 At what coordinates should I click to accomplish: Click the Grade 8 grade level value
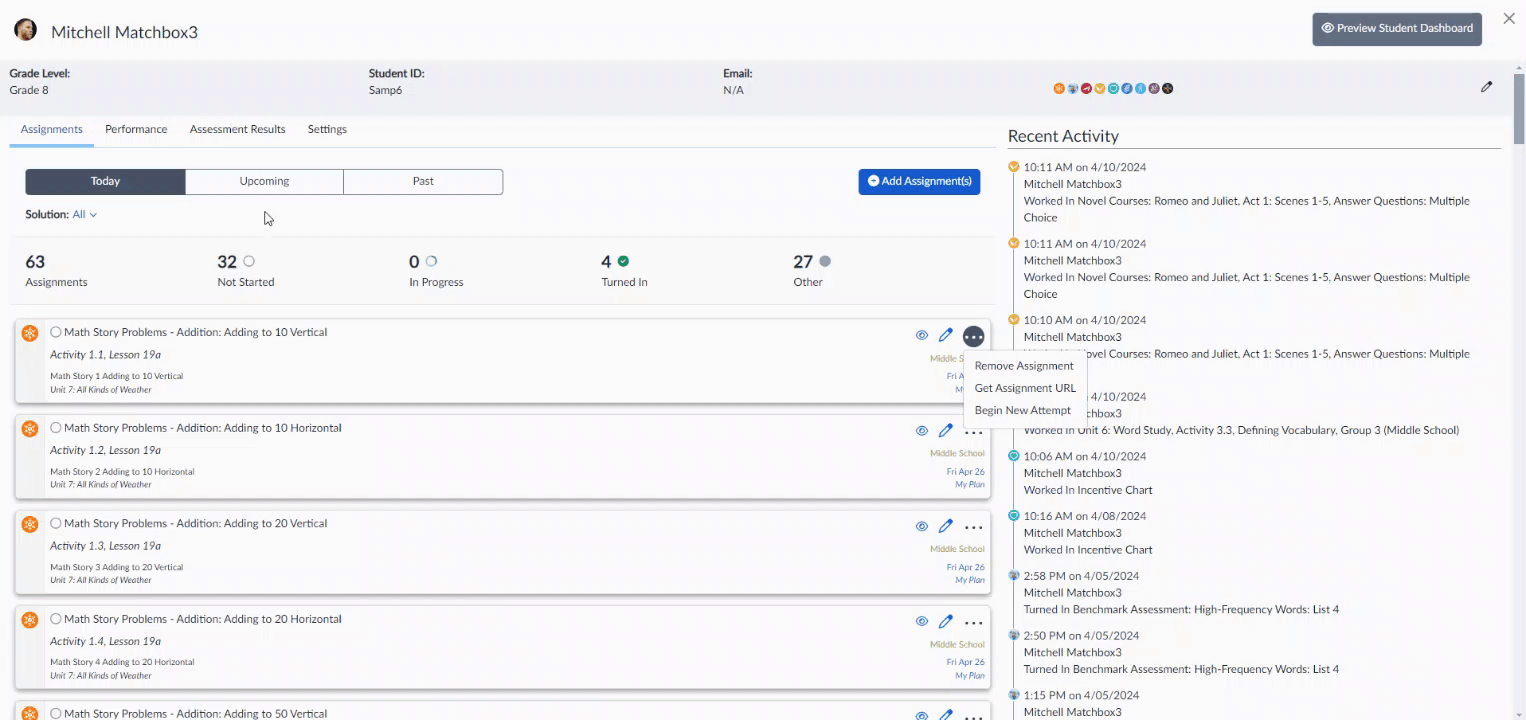point(29,90)
